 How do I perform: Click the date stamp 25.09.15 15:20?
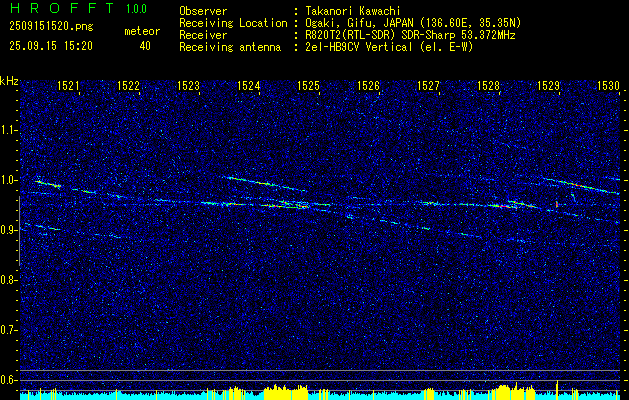[x=51, y=46]
